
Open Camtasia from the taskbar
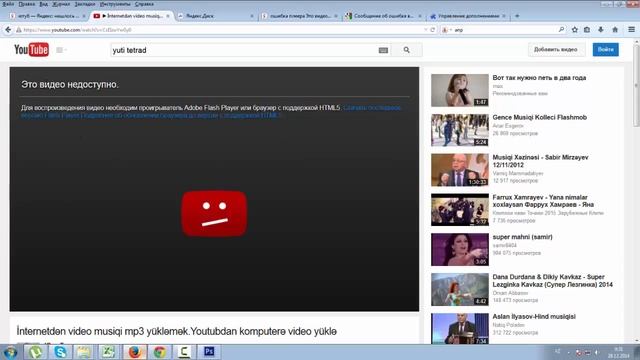184,352
